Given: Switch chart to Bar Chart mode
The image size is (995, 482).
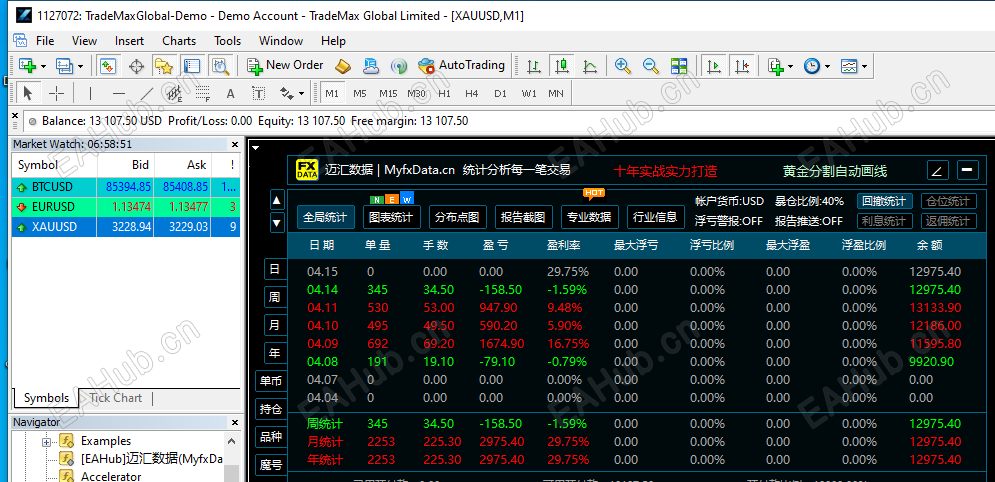Looking at the screenshot, I should tap(533, 65).
